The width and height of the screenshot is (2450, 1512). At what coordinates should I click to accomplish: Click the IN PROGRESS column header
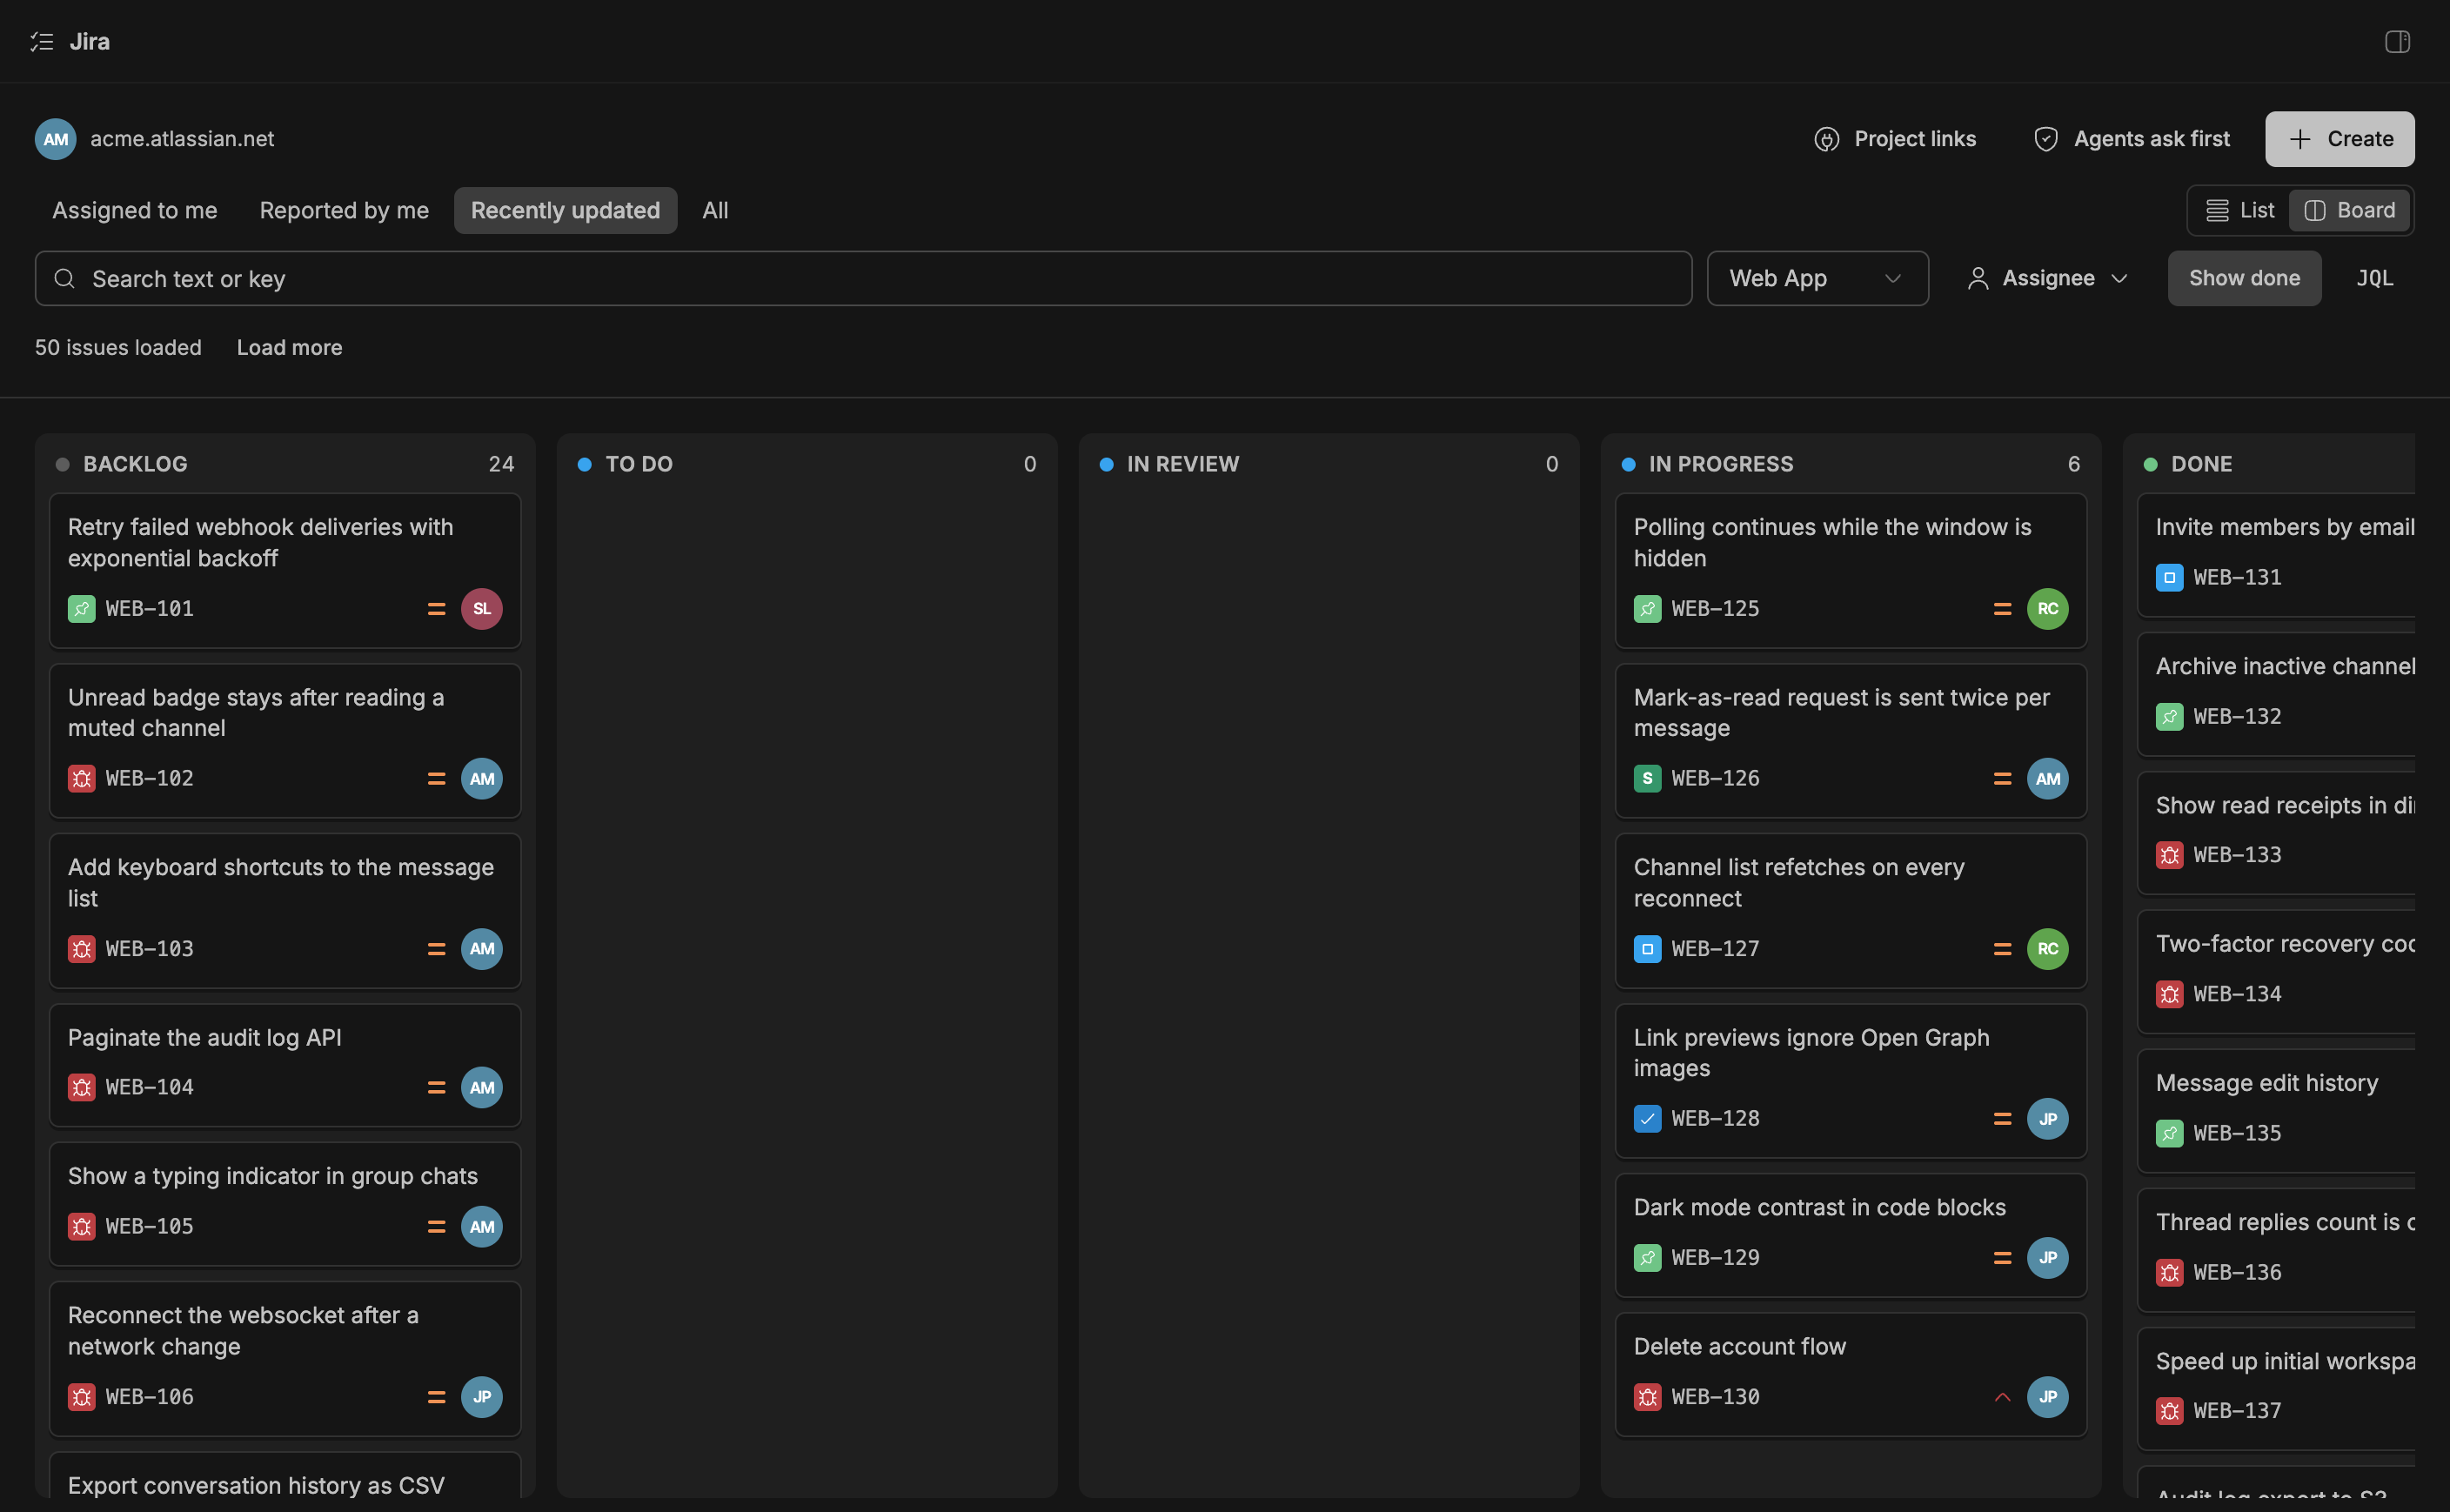[1850, 464]
